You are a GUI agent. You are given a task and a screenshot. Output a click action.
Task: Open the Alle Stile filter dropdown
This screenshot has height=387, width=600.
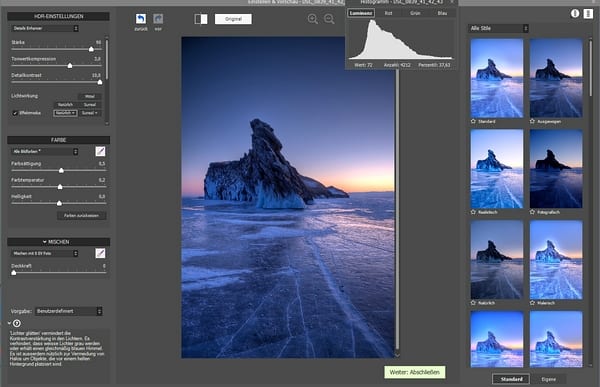click(x=498, y=28)
